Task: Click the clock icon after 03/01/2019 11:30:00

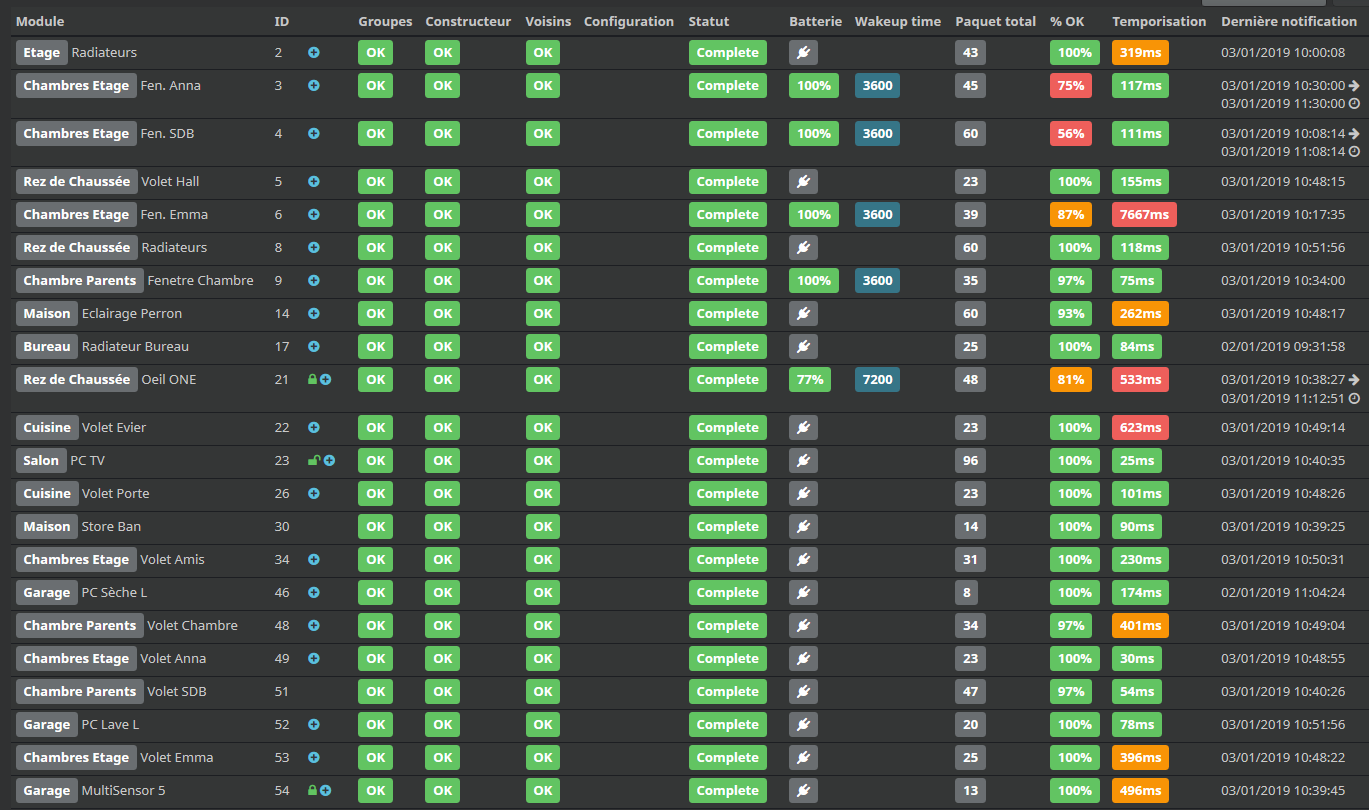Action: pyautogui.click(x=1354, y=104)
